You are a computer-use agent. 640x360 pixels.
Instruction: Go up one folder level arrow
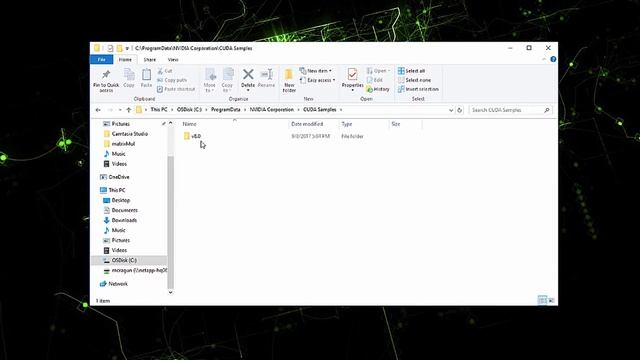click(129, 110)
